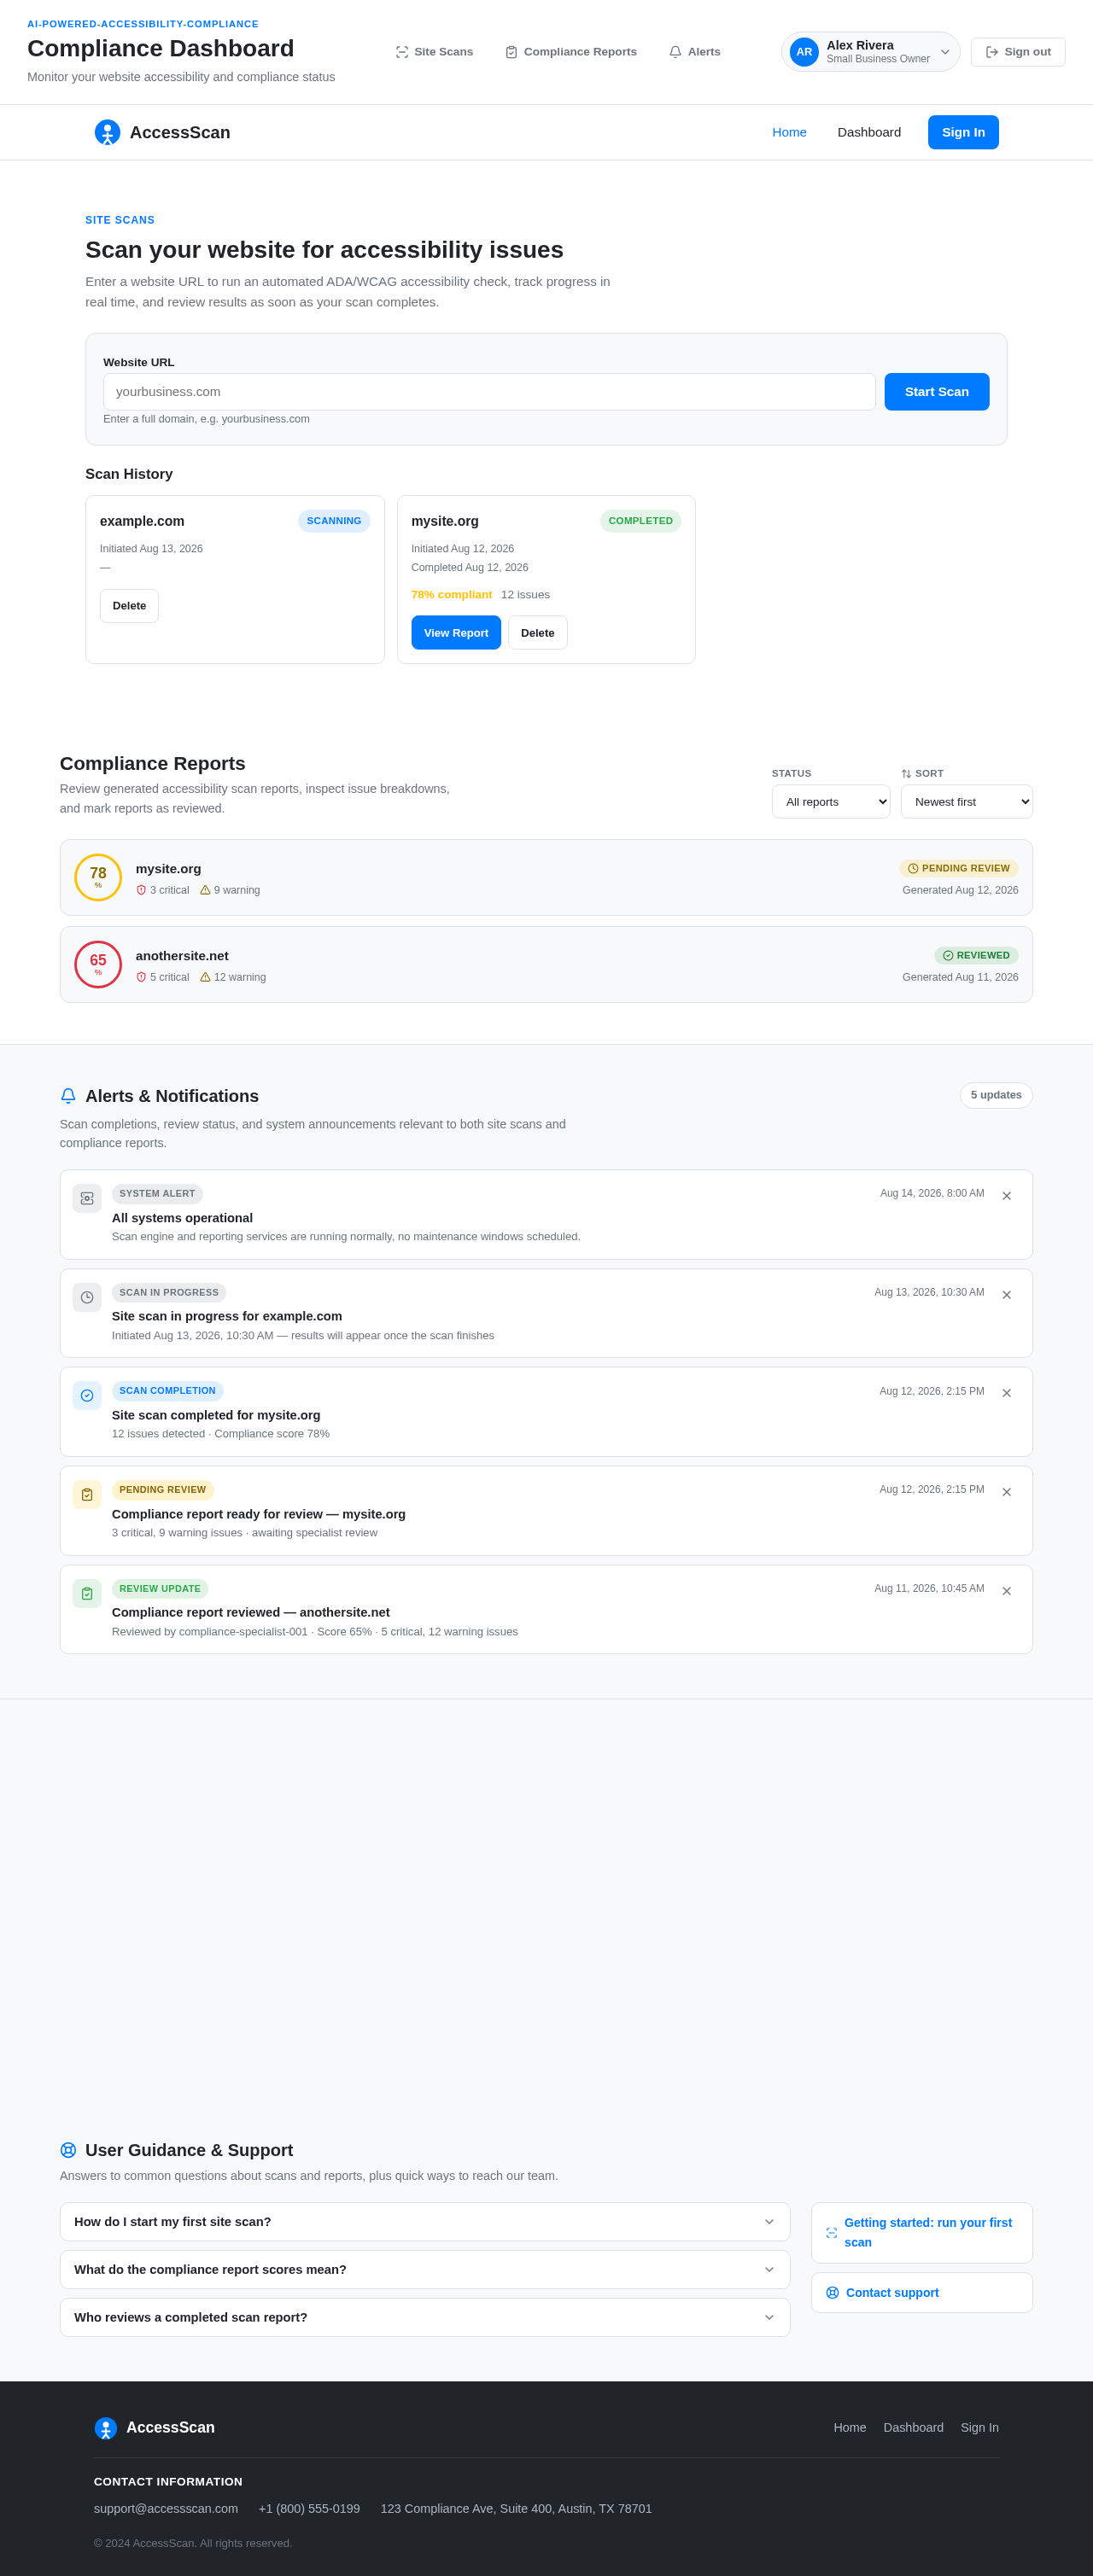Image resolution: width=1093 pixels, height=2576 pixels.
Task: Click the clipboard icon on Review Update alert
Action: [x=87, y=1594]
